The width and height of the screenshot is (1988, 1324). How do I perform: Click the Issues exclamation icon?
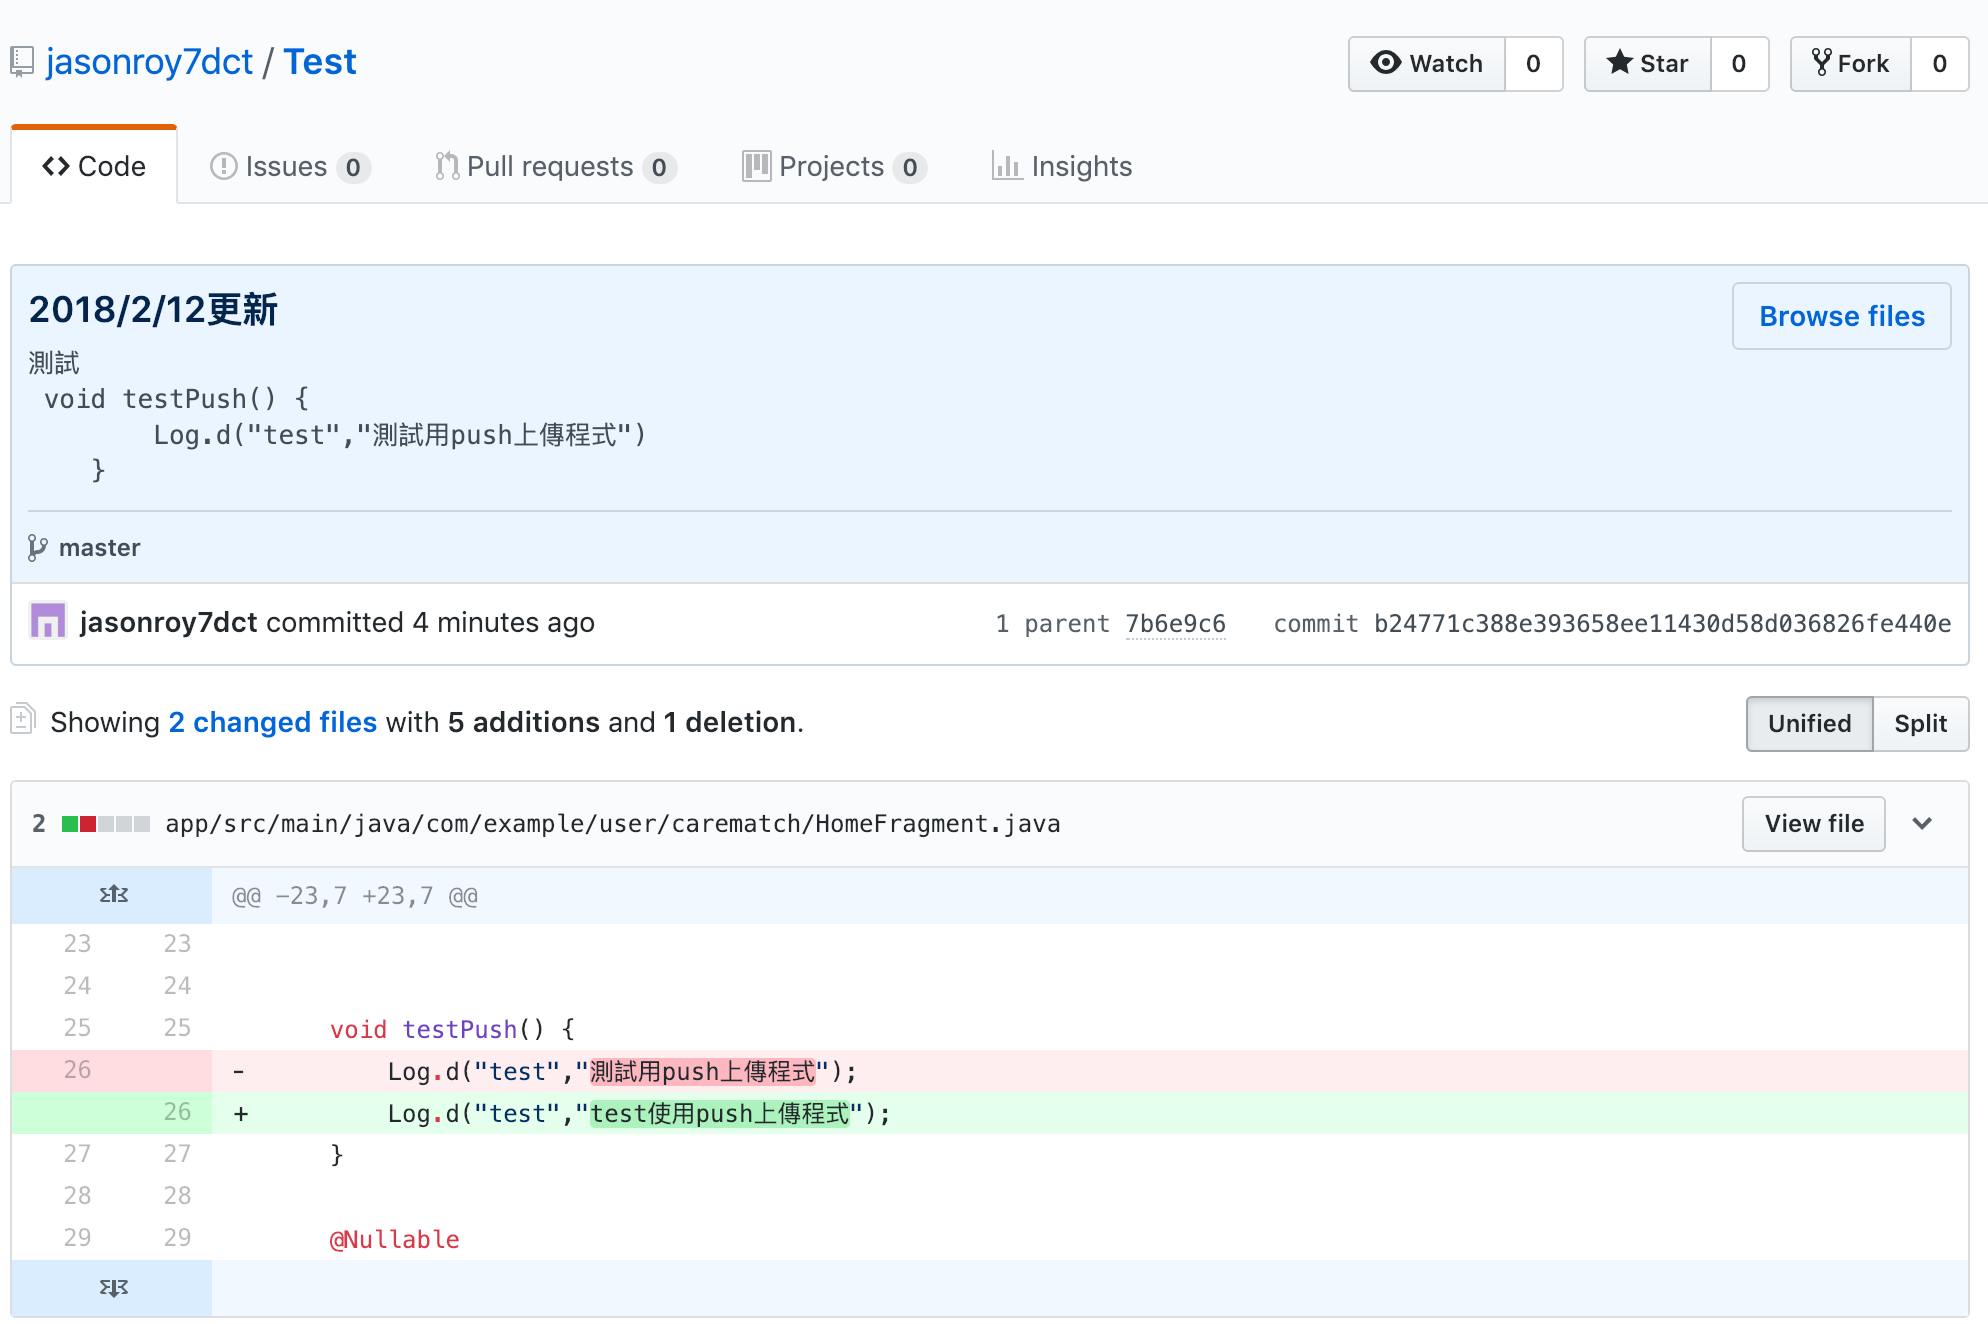[223, 166]
